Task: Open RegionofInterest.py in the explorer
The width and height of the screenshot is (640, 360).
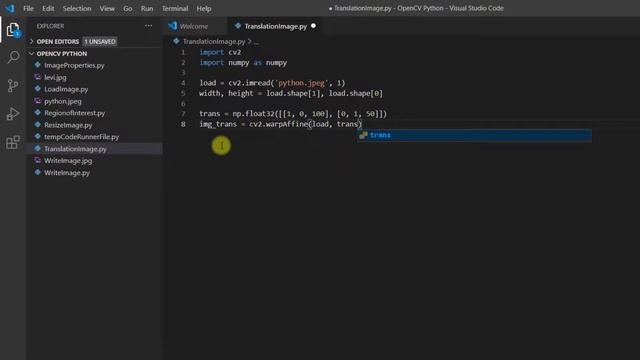Action: click(x=75, y=113)
